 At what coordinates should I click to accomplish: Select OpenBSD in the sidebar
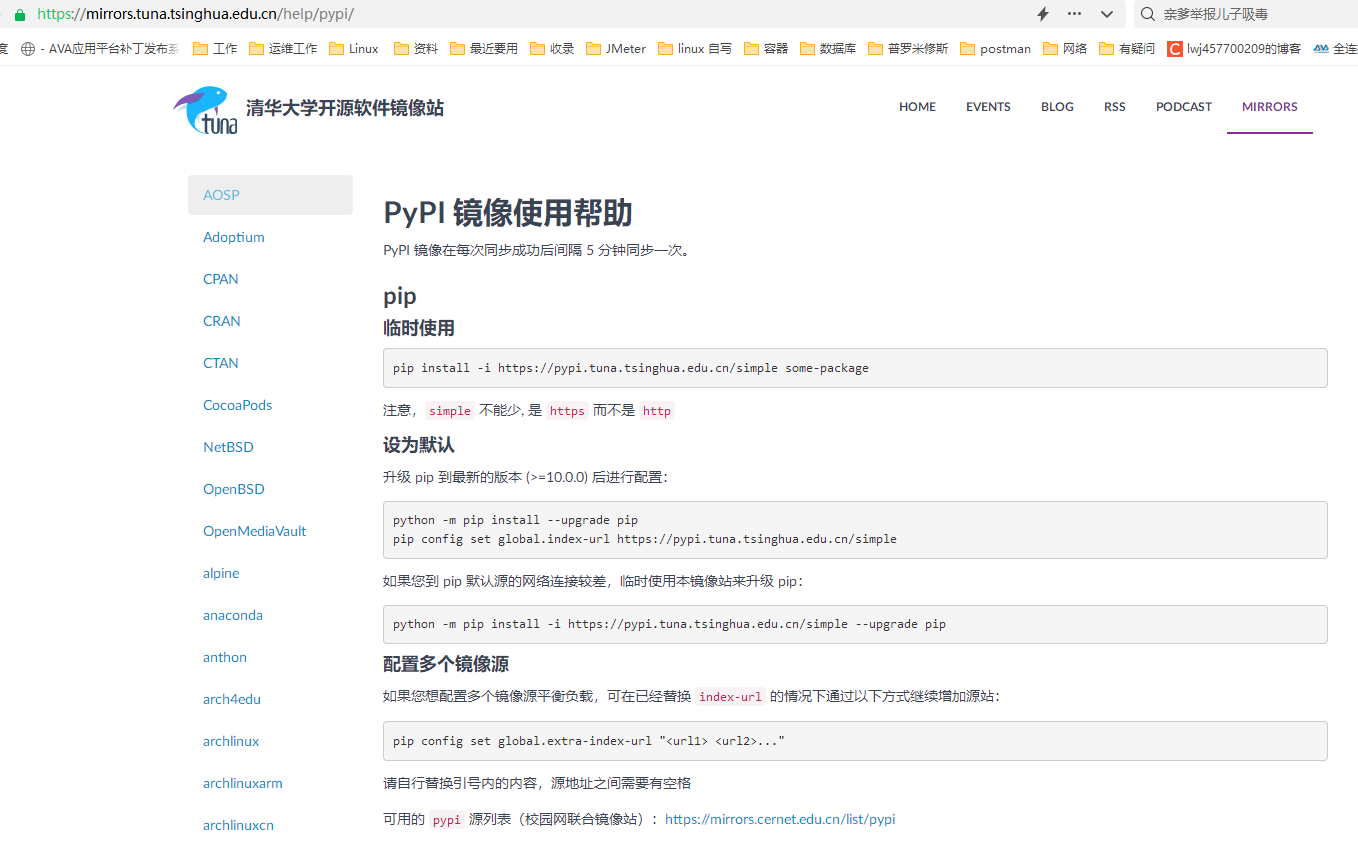(x=234, y=489)
